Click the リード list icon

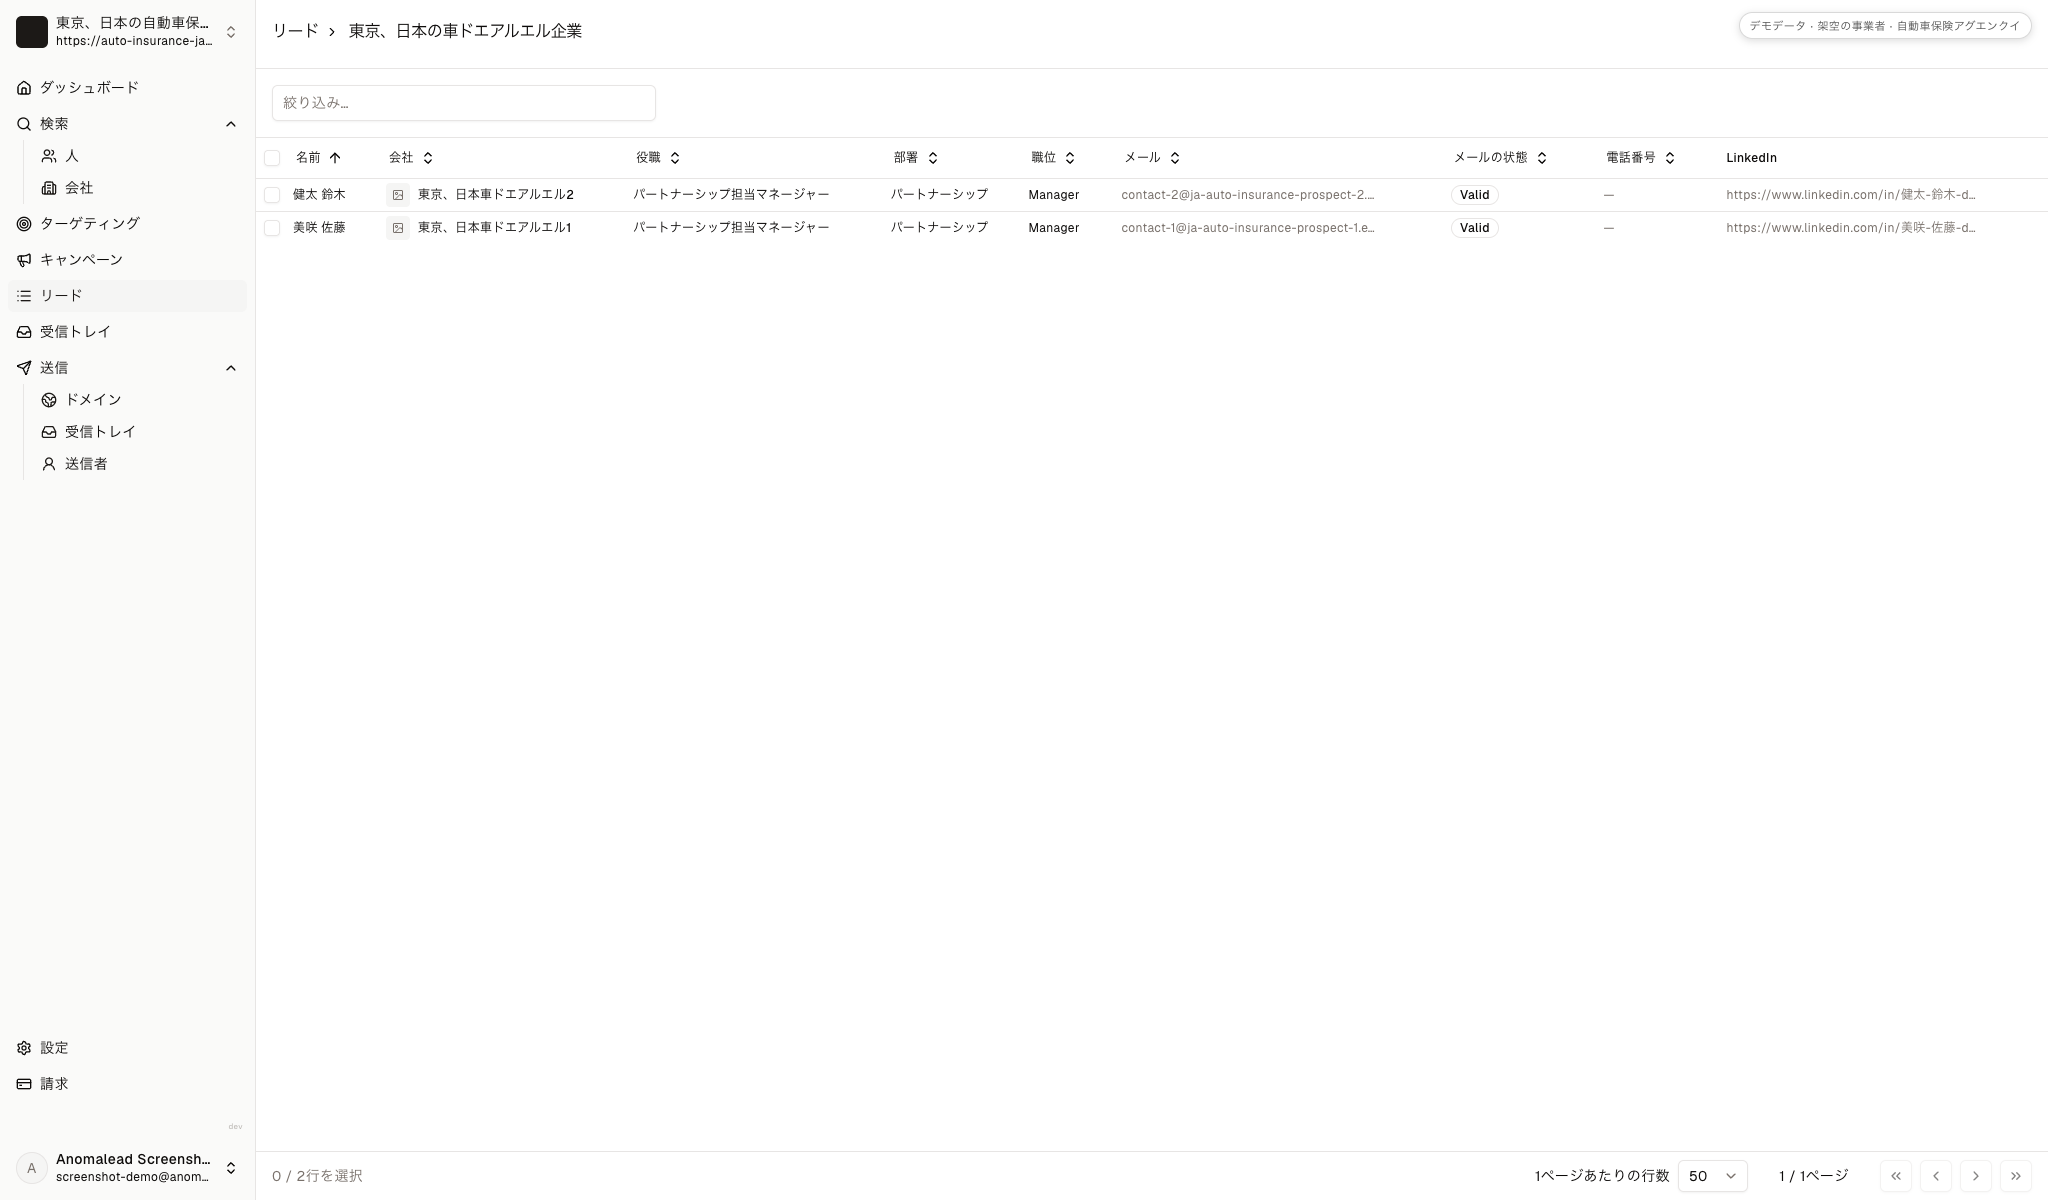pos(24,296)
